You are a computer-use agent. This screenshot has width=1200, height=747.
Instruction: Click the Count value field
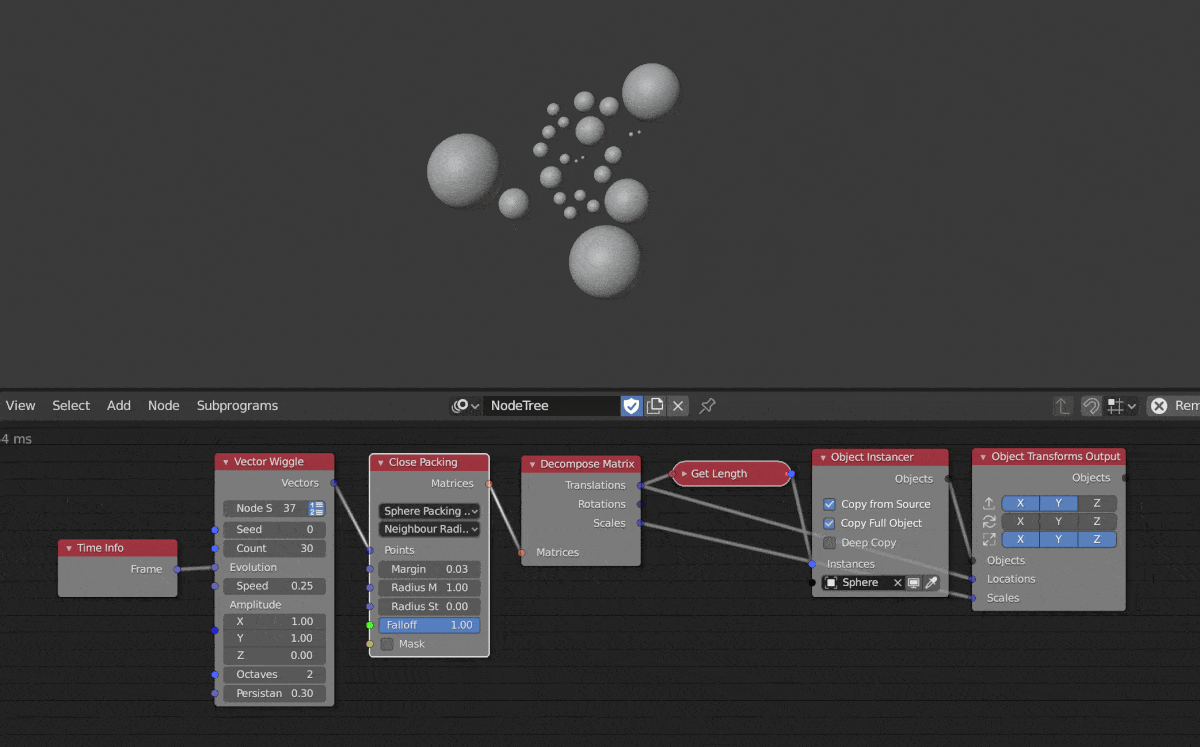tap(275, 548)
